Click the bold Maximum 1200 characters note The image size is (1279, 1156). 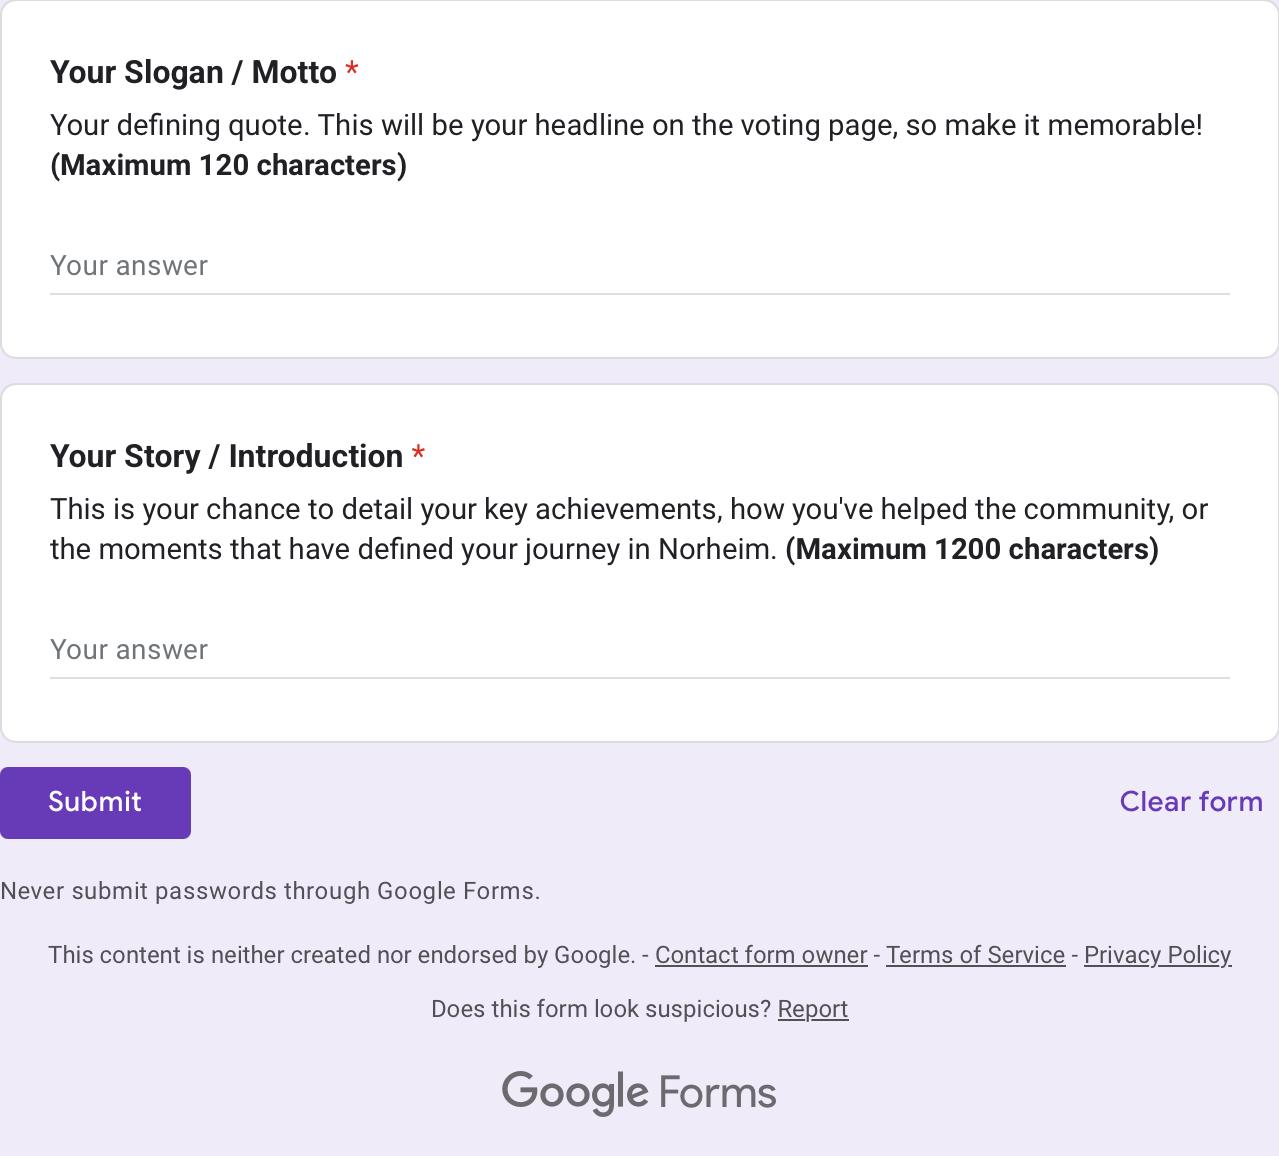pos(971,549)
